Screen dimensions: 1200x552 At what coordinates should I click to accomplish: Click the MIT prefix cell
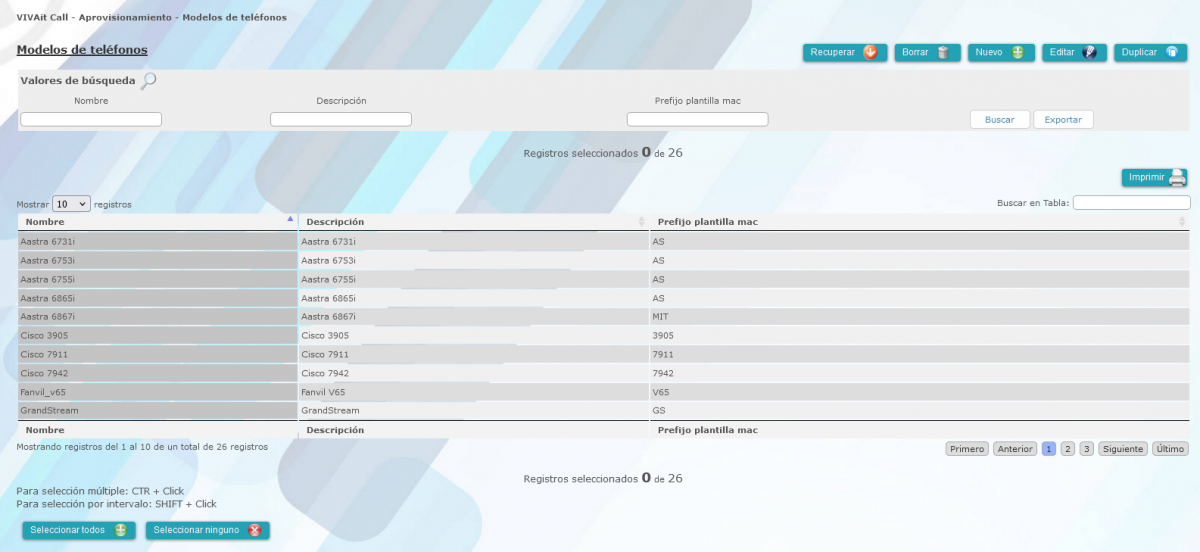coord(920,316)
